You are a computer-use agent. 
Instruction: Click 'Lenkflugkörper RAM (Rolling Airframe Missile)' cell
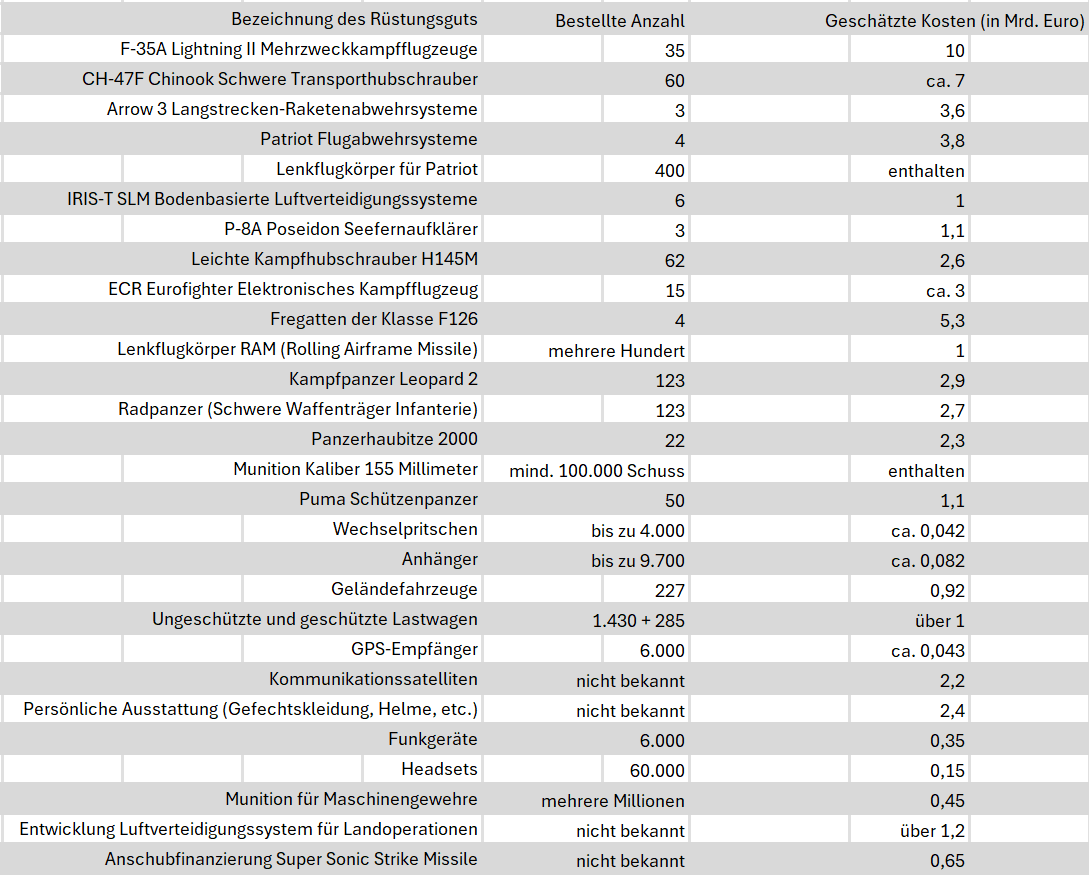pyautogui.click(x=297, y=349)
